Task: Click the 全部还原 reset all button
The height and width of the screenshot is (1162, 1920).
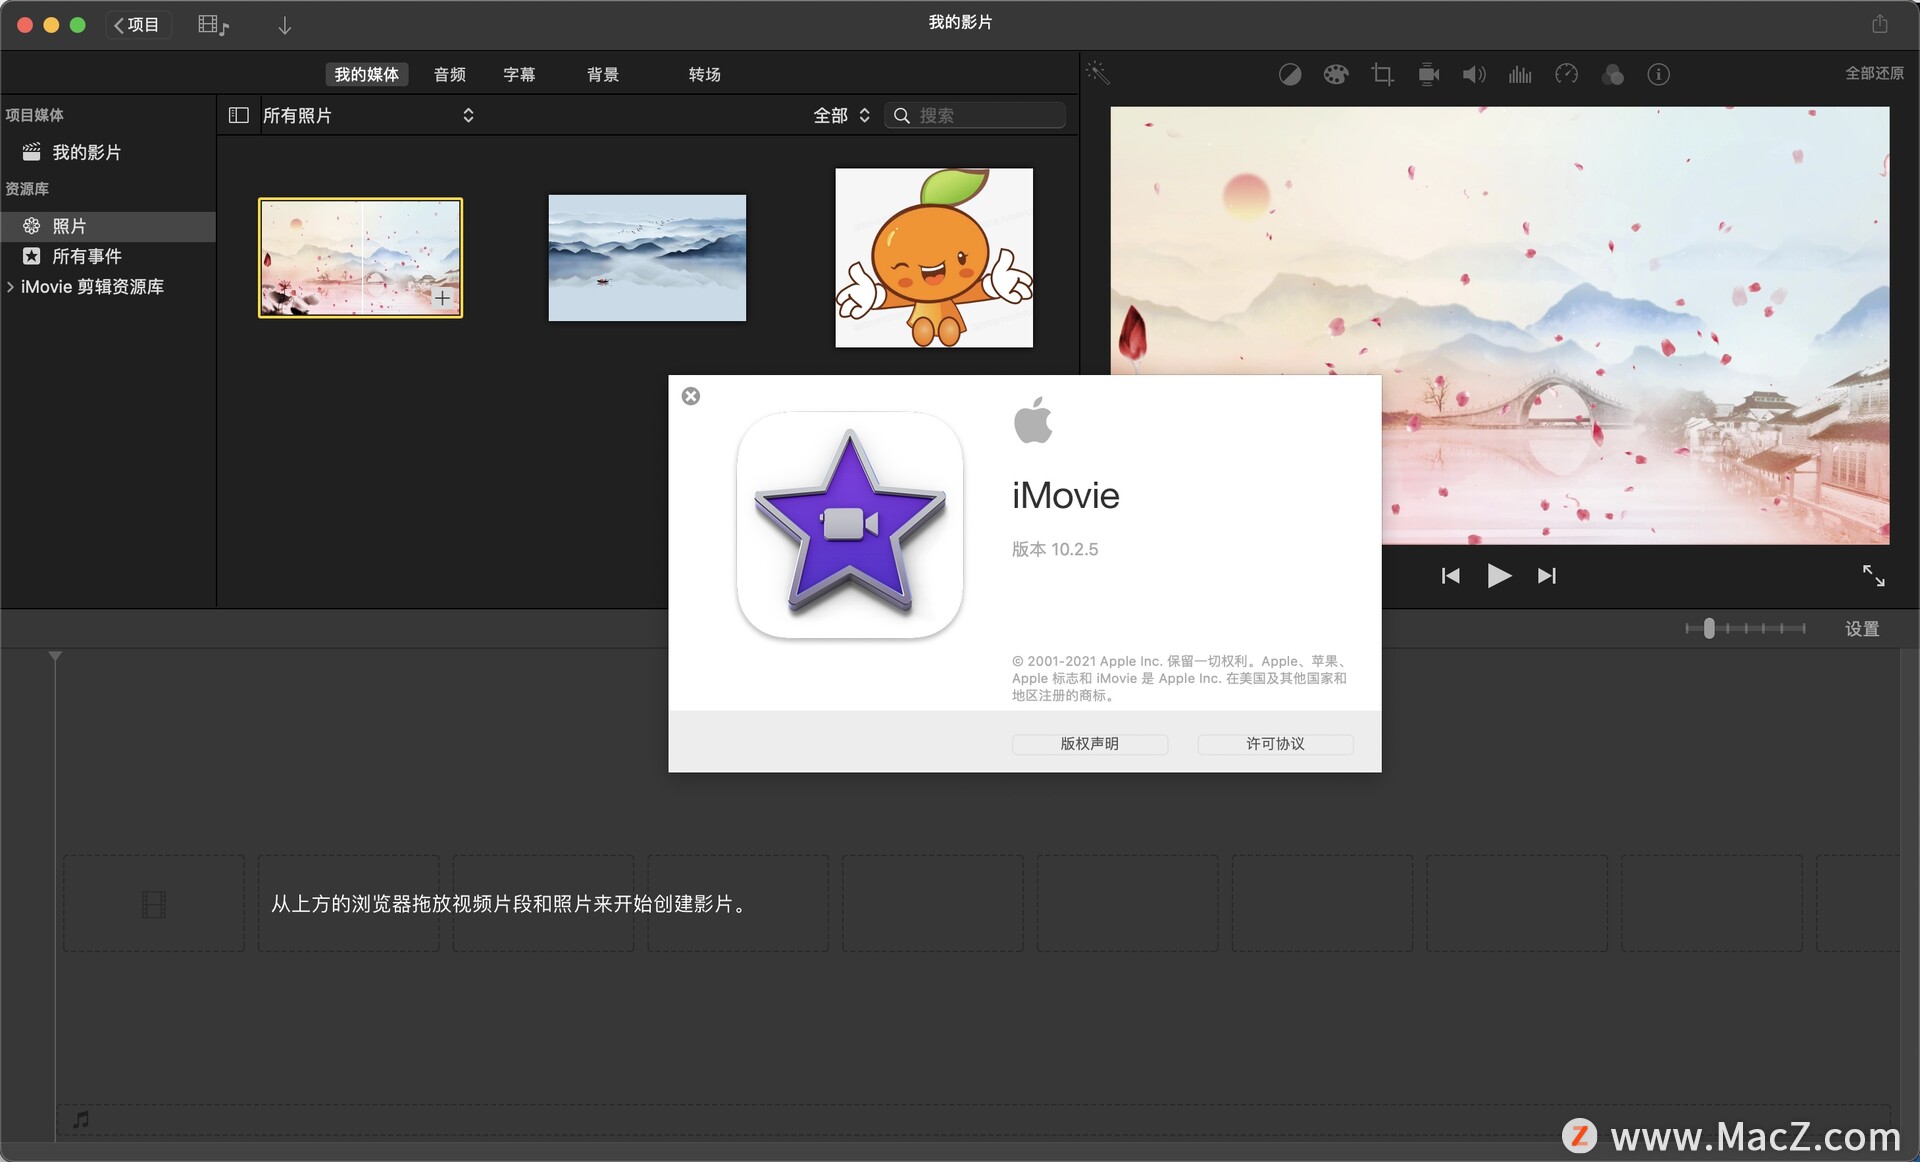Action: click(x=1874, y=73)
